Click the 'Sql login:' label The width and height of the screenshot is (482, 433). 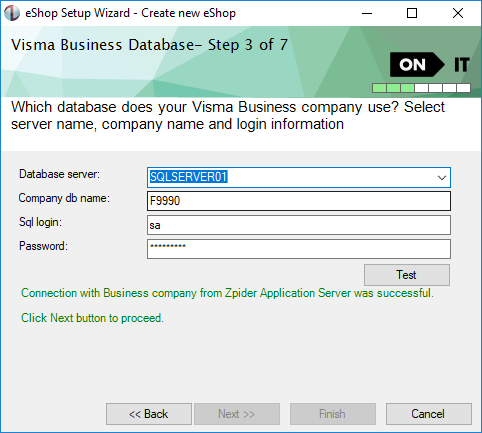(40, 222)
